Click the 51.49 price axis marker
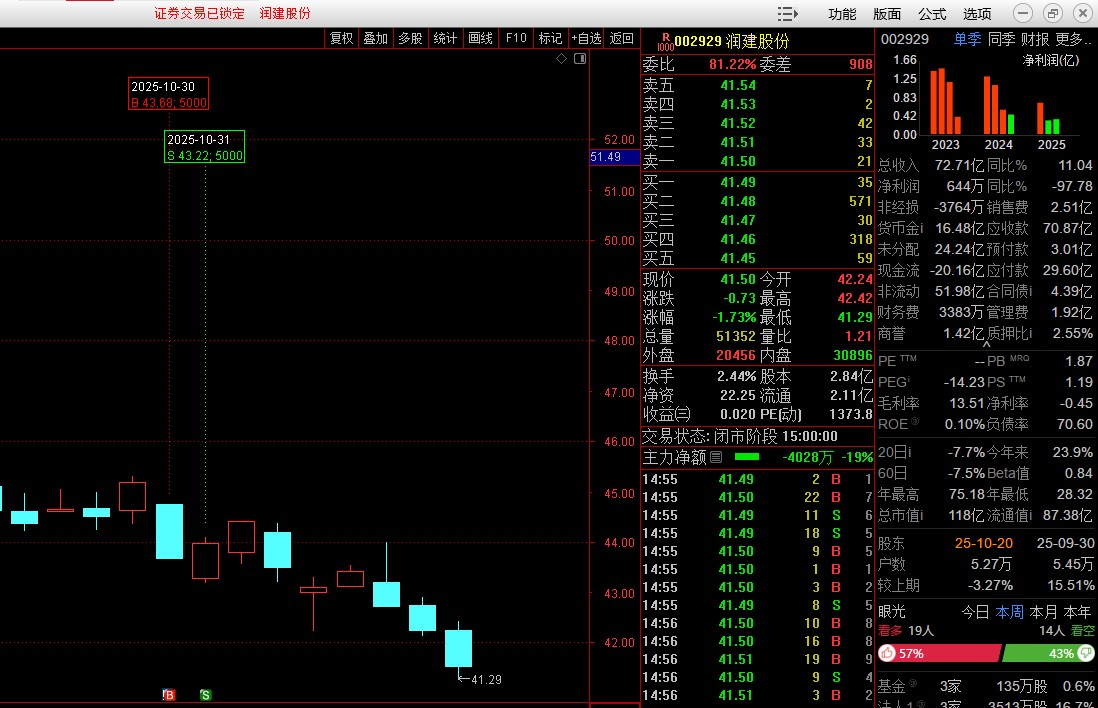The height and width of the screenshot is (708, 1098). tap(615, 157)
